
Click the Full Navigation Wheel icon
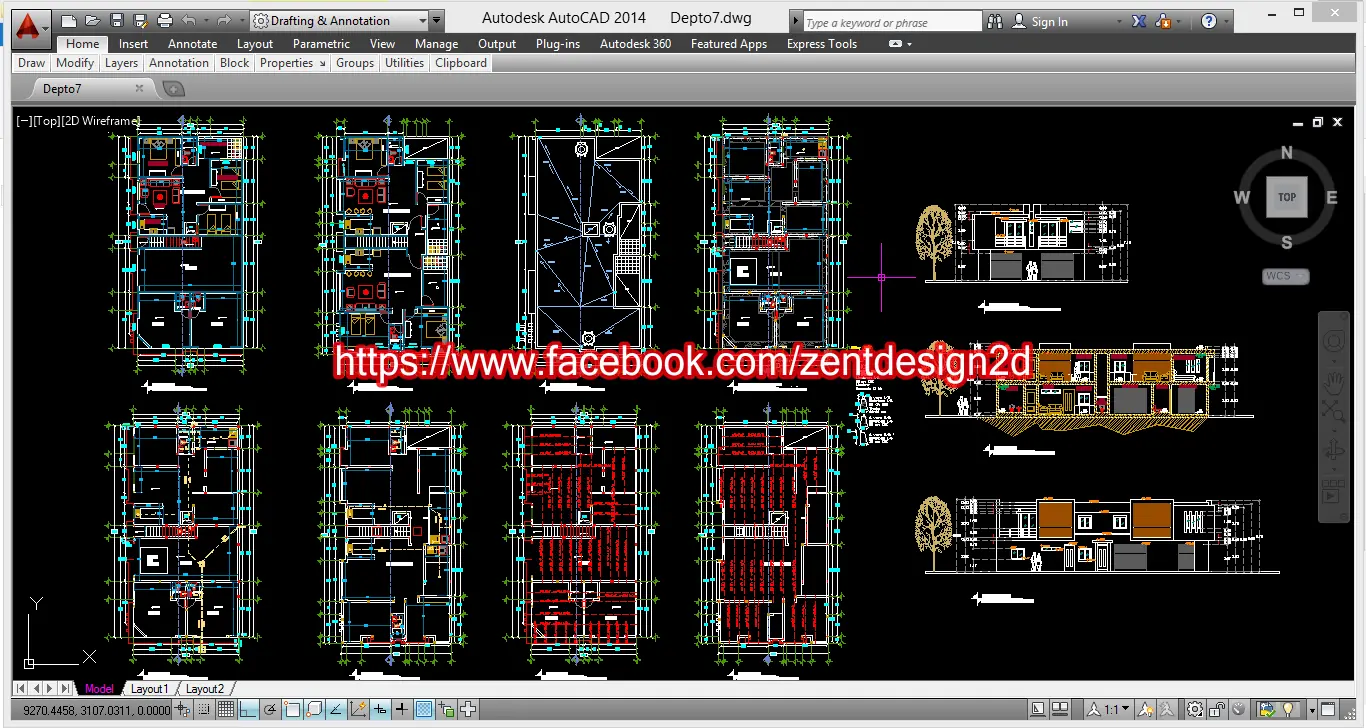pyautogui.click(x=1333, y=343)
